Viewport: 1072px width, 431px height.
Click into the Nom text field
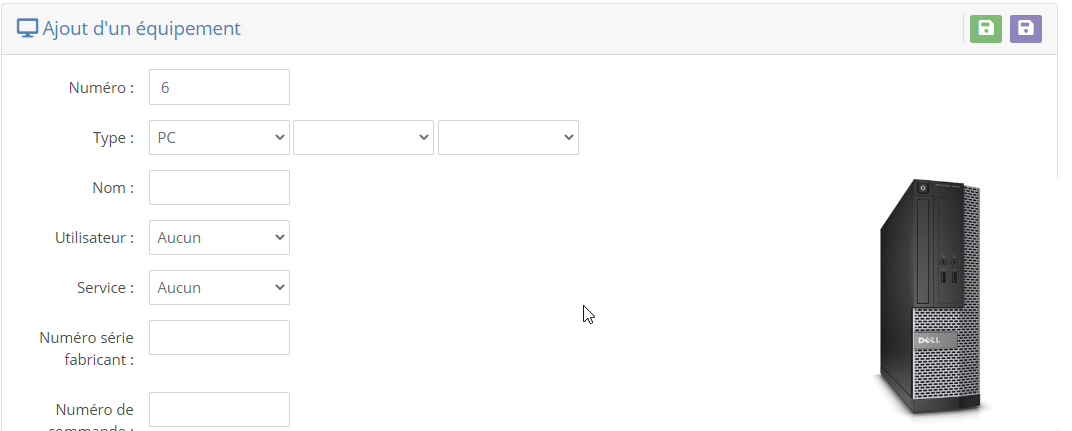point(219,187)
